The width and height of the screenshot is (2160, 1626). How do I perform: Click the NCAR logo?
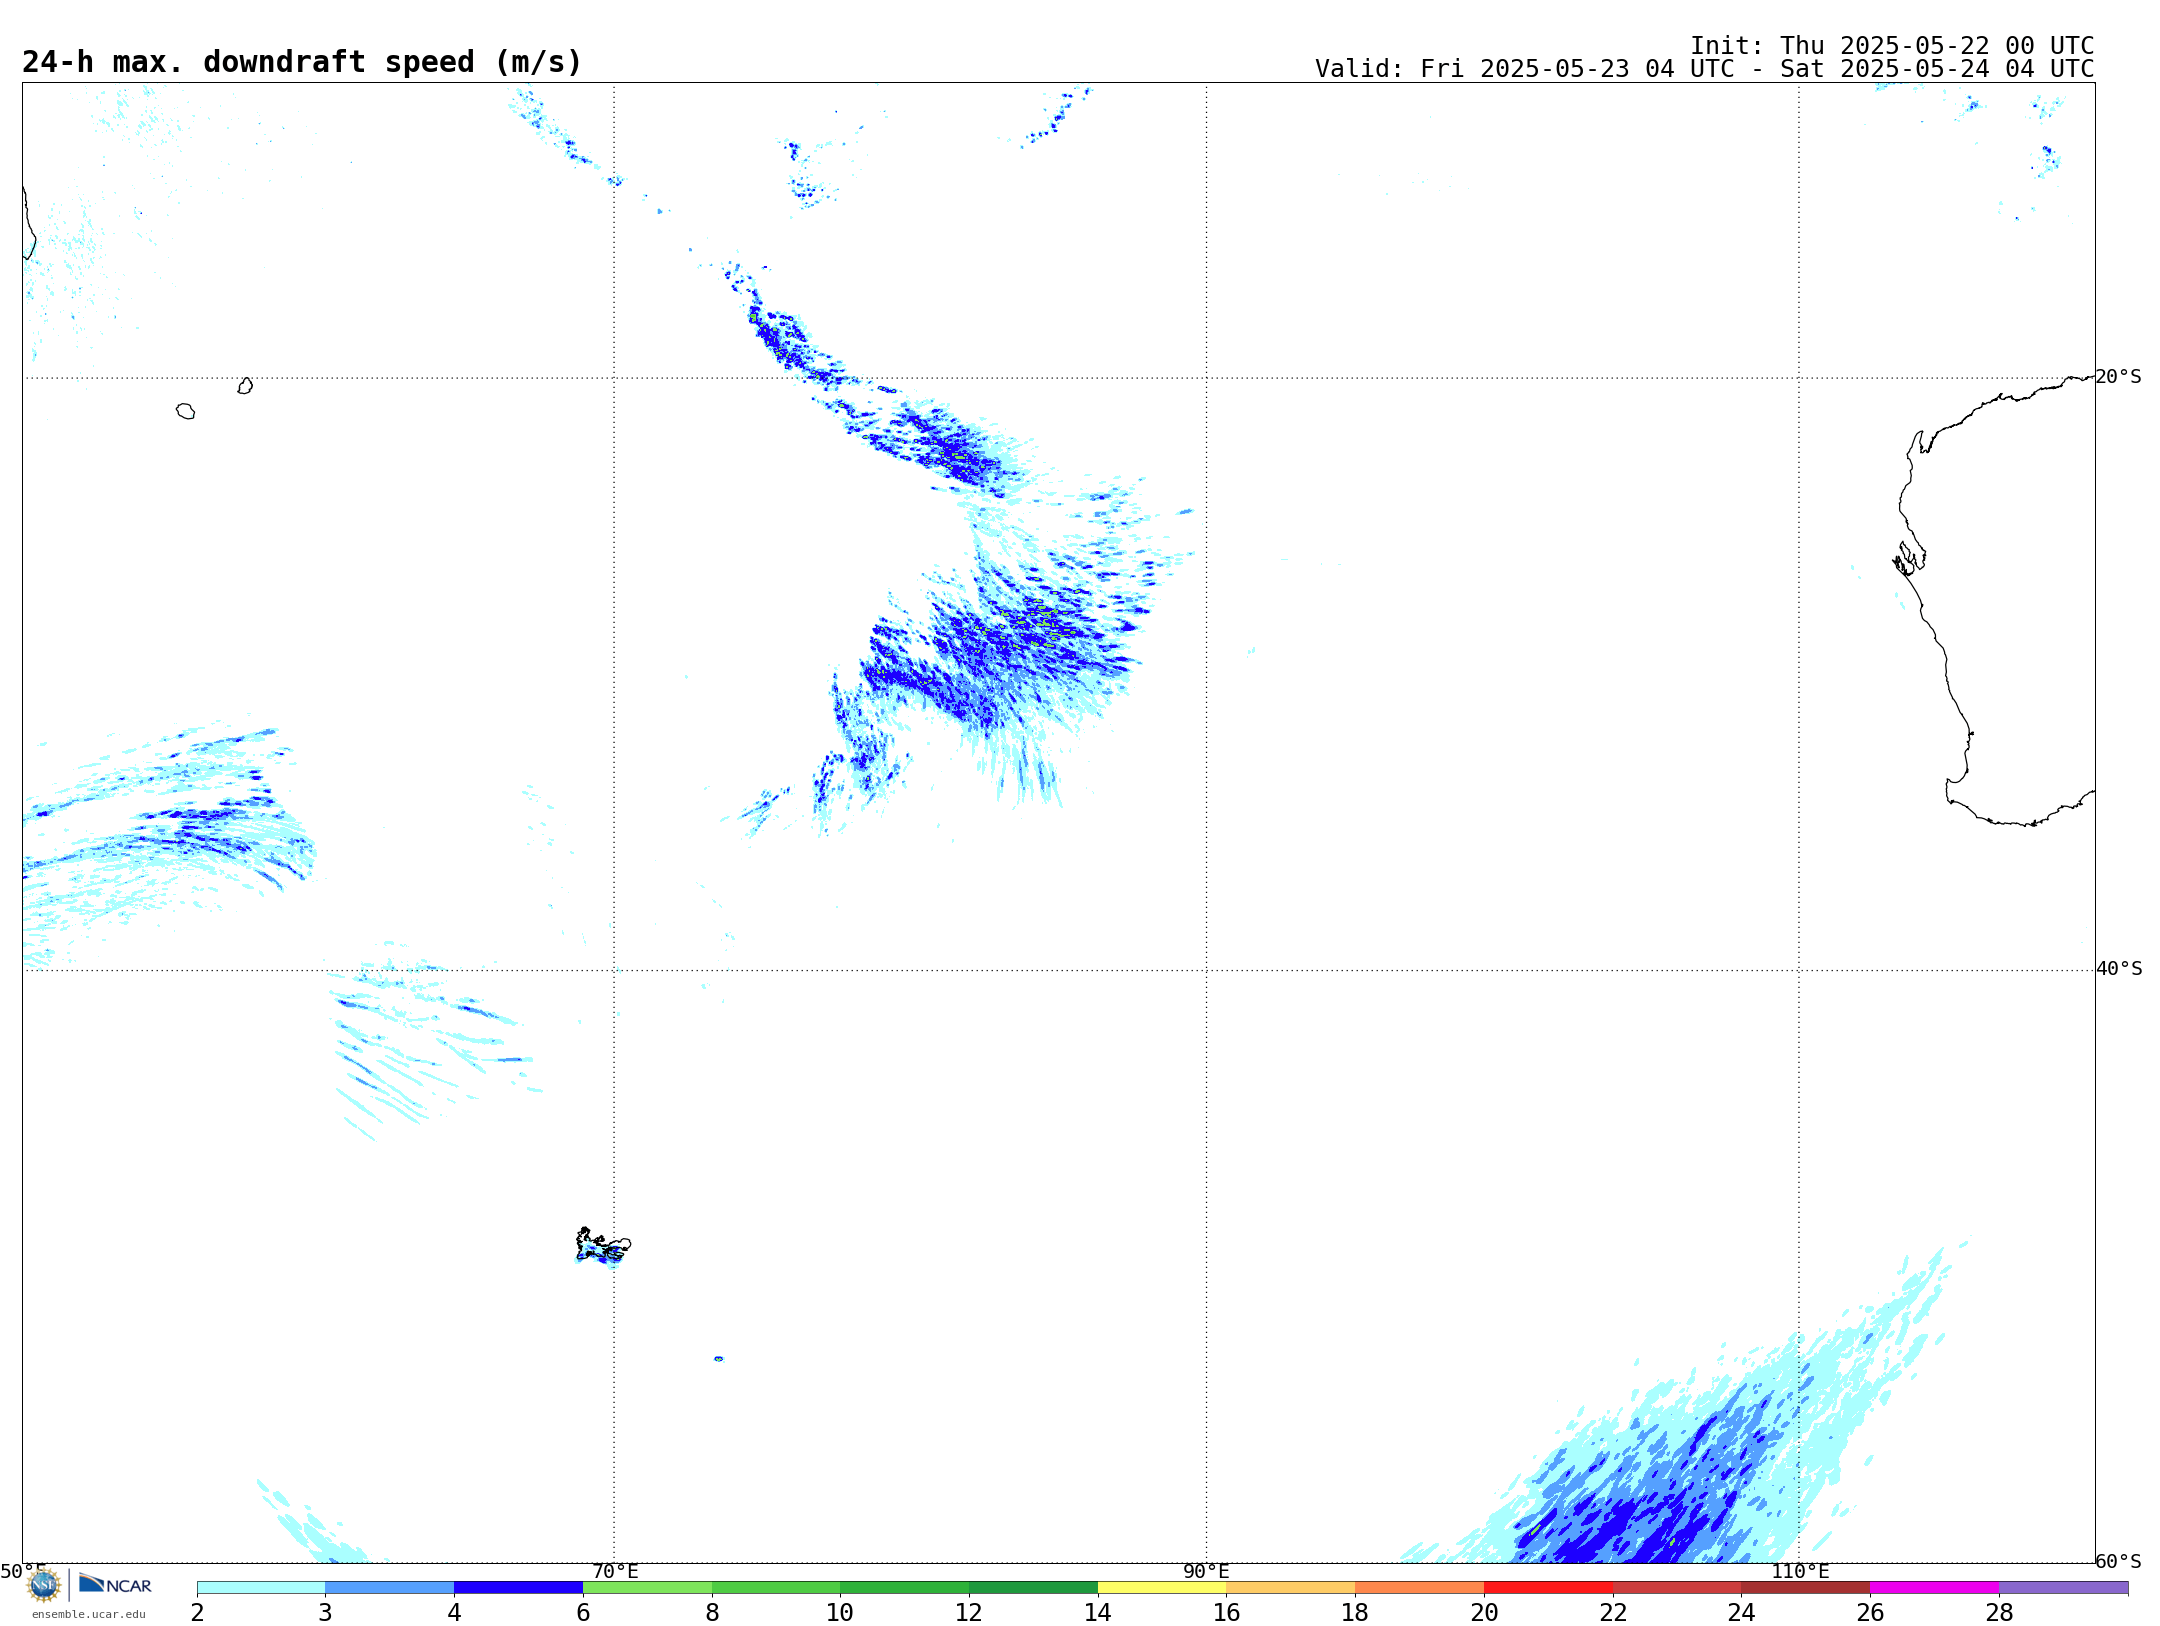coord(115,1584)
